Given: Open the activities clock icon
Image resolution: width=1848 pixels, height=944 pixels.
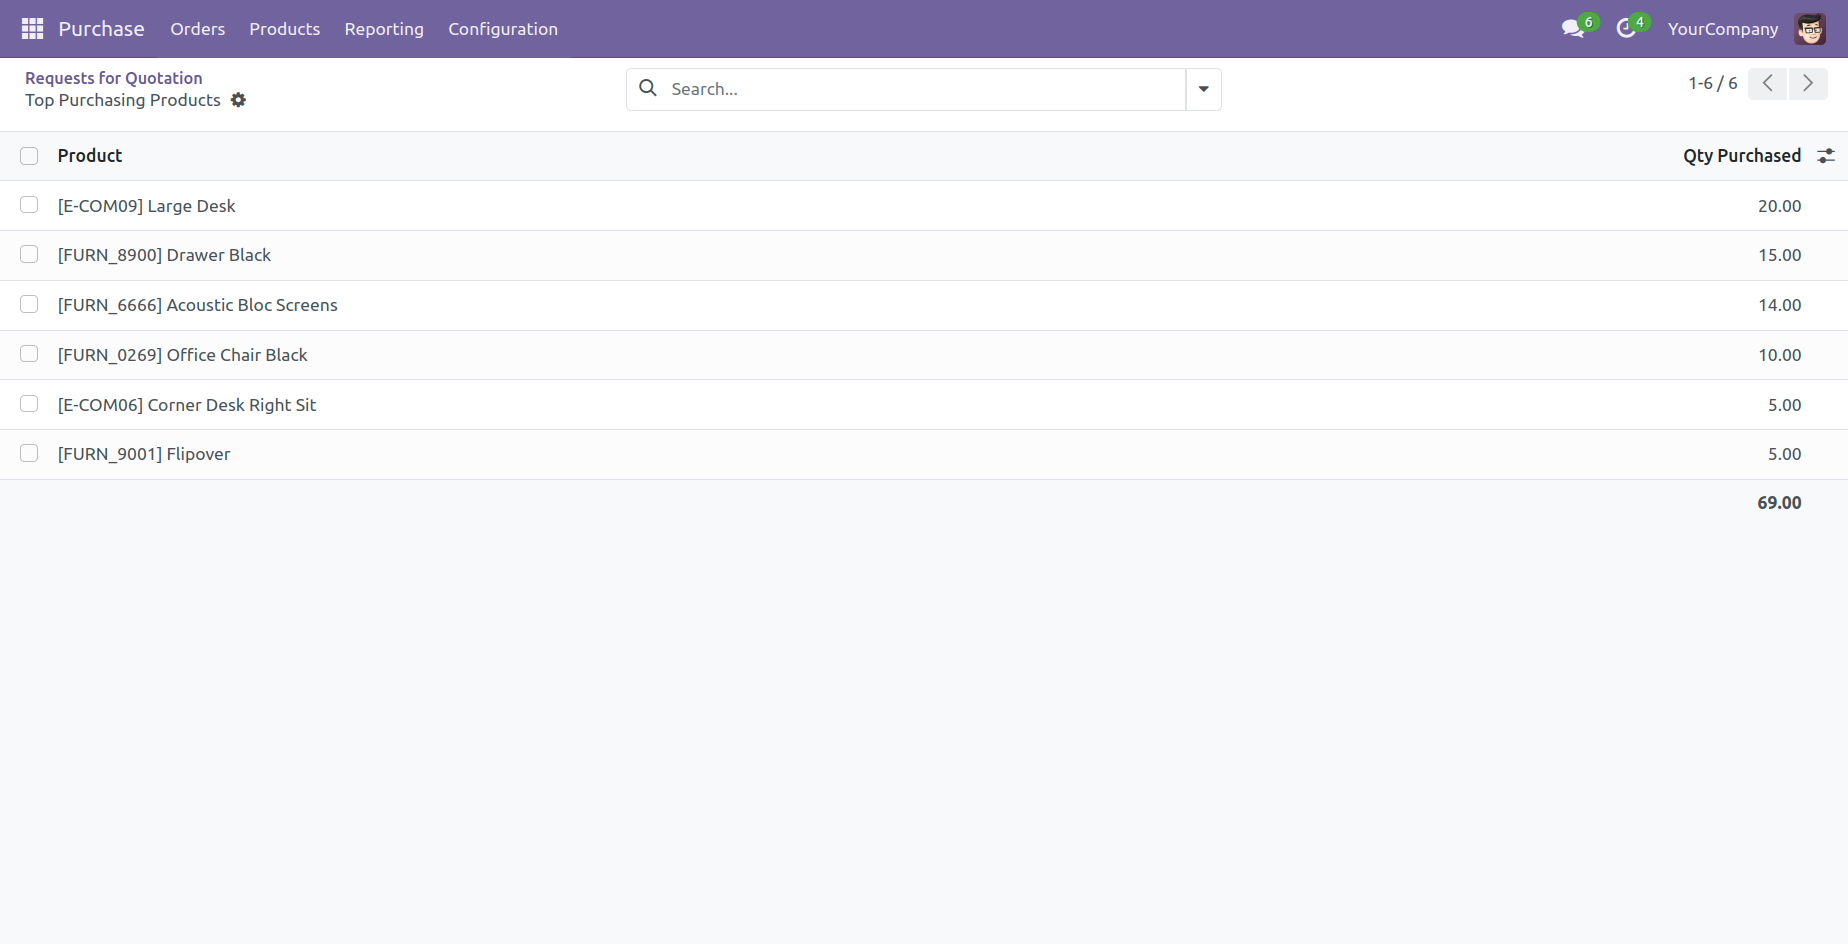Looking at the screenshot, I should [x=1626, y=29].
